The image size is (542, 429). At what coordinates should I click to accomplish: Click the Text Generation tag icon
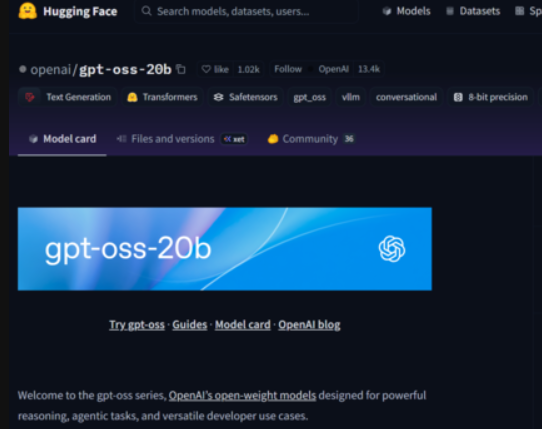point(30,97)
